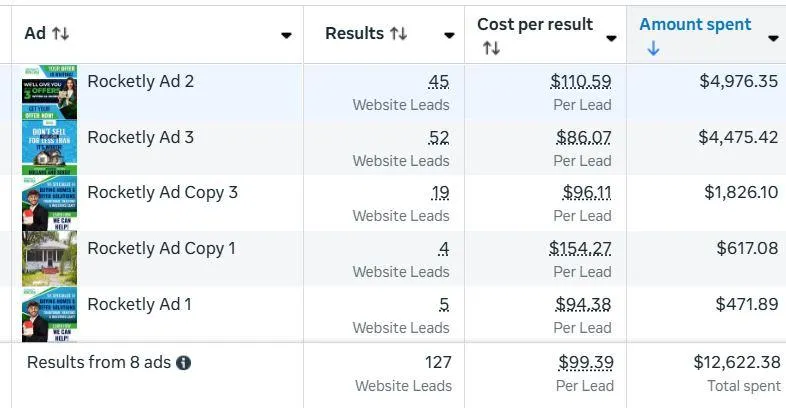Open the Results column dropdown menu
786x408 pixels.
coord(450,35)
